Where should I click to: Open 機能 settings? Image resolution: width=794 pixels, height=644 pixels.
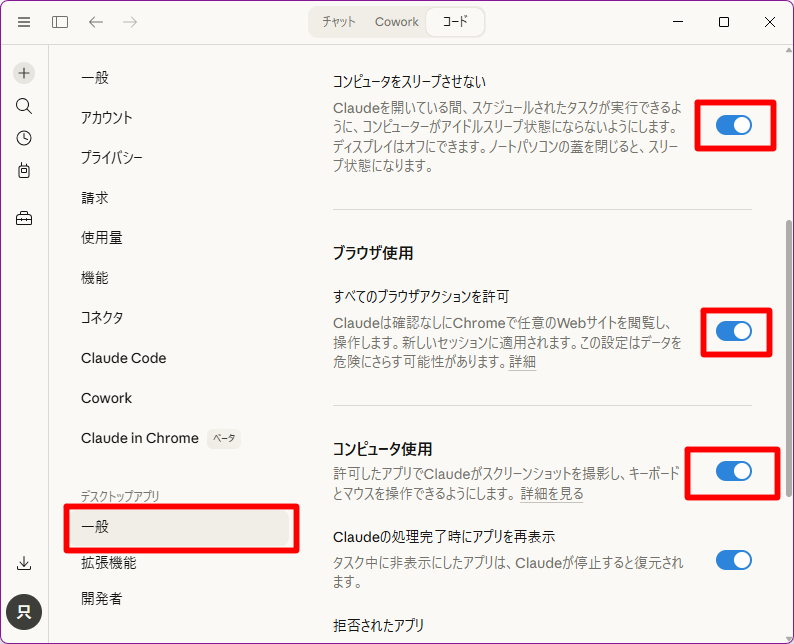coord(95,277)
